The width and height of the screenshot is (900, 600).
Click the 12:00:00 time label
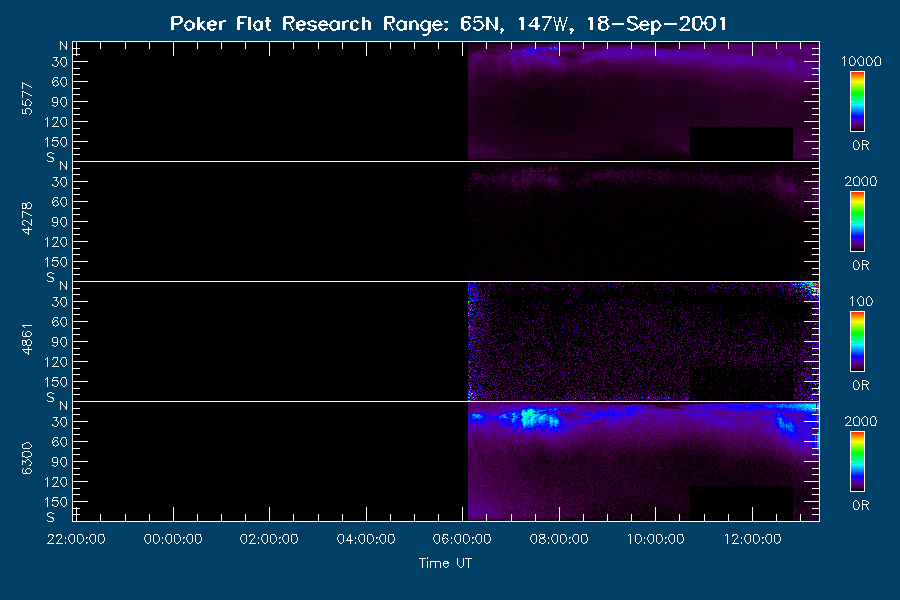[x=752, y=539]
